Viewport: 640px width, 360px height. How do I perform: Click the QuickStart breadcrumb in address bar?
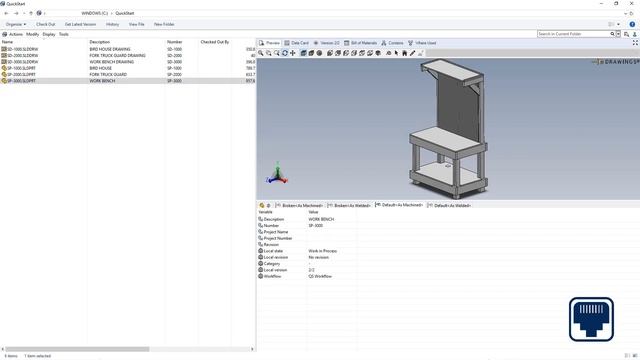pos(125,13)
